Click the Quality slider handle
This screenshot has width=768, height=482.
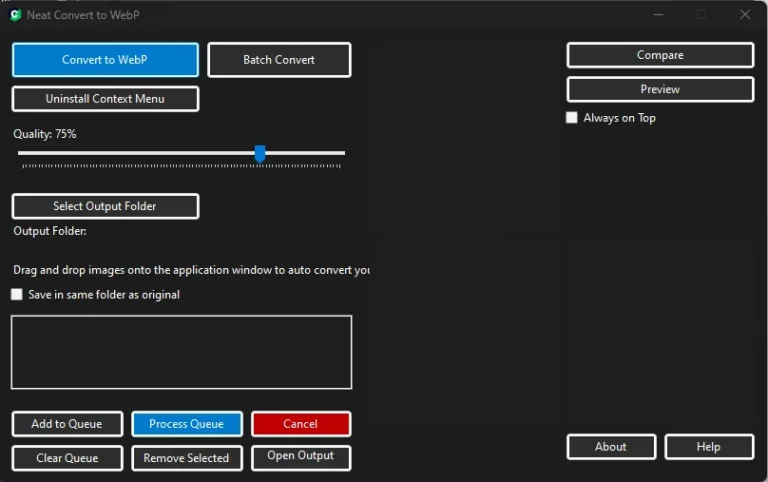coord(260,153)
